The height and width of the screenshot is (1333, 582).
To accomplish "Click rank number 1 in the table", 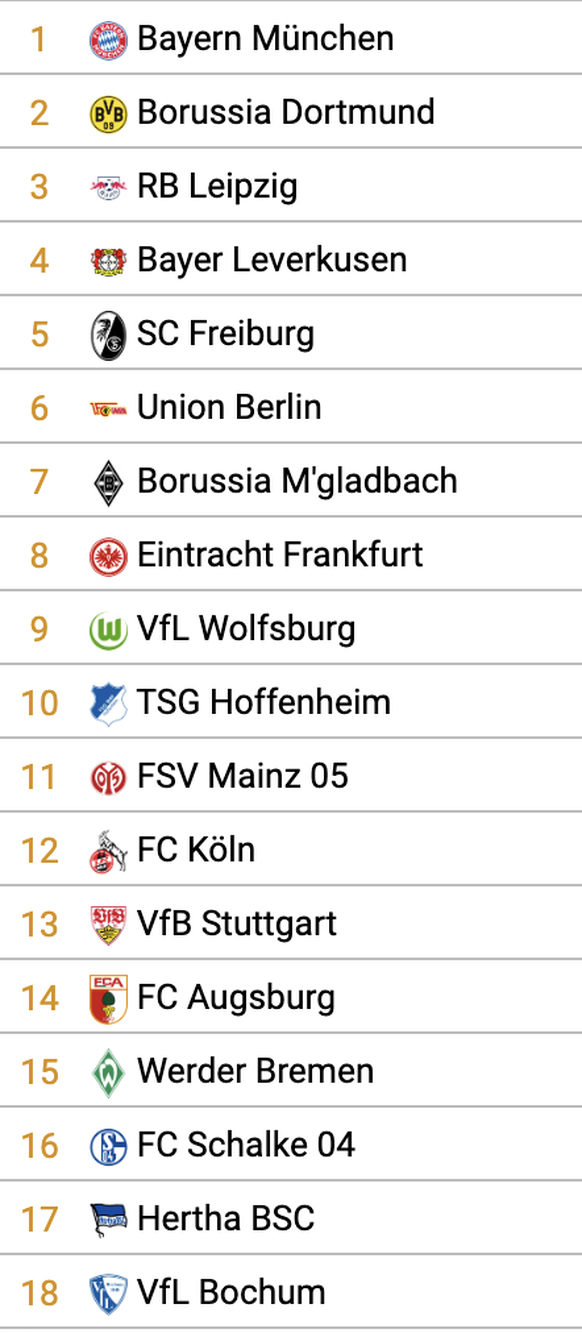I will pos(39,40).
